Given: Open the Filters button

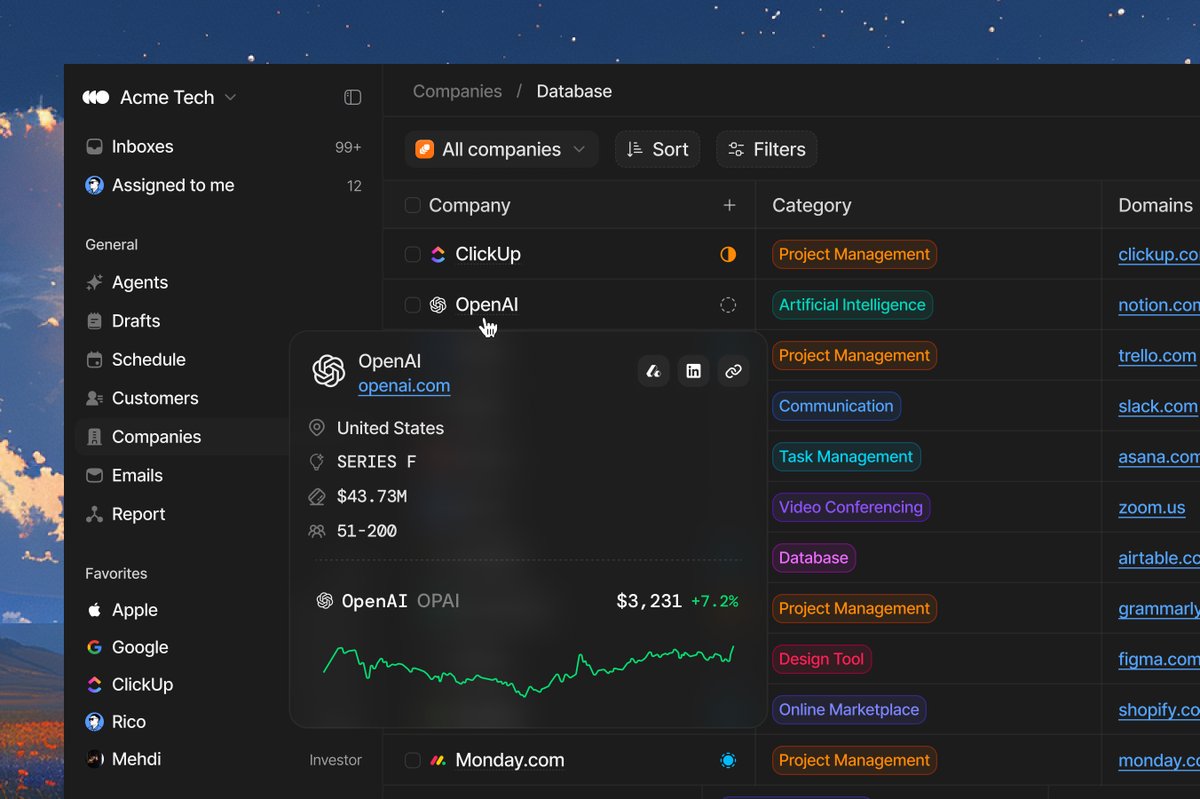Looking at the screenshot, I should pyautogui.click(x=766, y=149).
